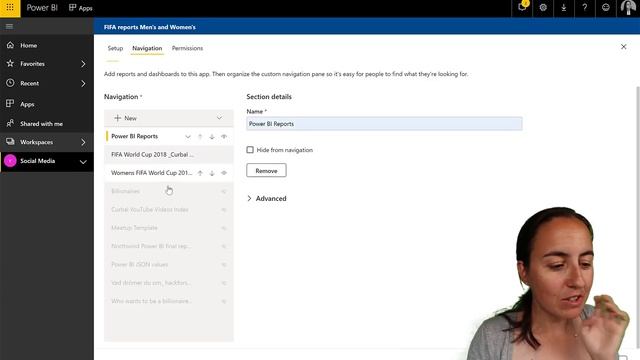640x360 pixels.
Task: Expand Recent flyout arrow
Action: pyautogui.click(x=83, y=83)
